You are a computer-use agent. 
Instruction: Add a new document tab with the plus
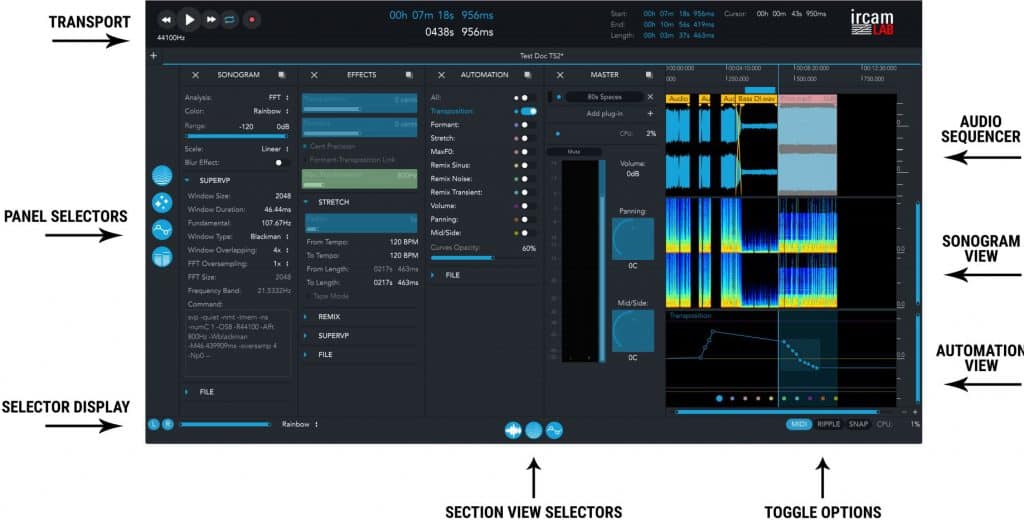(153, 56)
